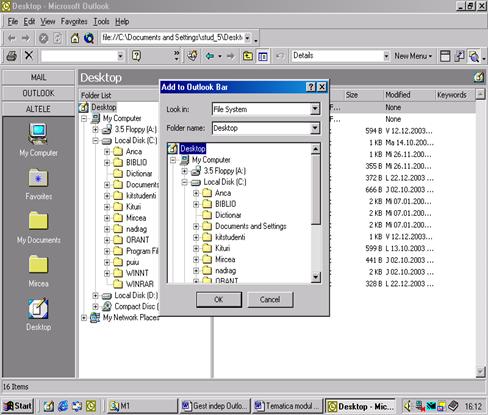488x415 pixels.
Task: Switch to OUTLOOK group in Outlook Bar
Action: (x=38, y=93)
